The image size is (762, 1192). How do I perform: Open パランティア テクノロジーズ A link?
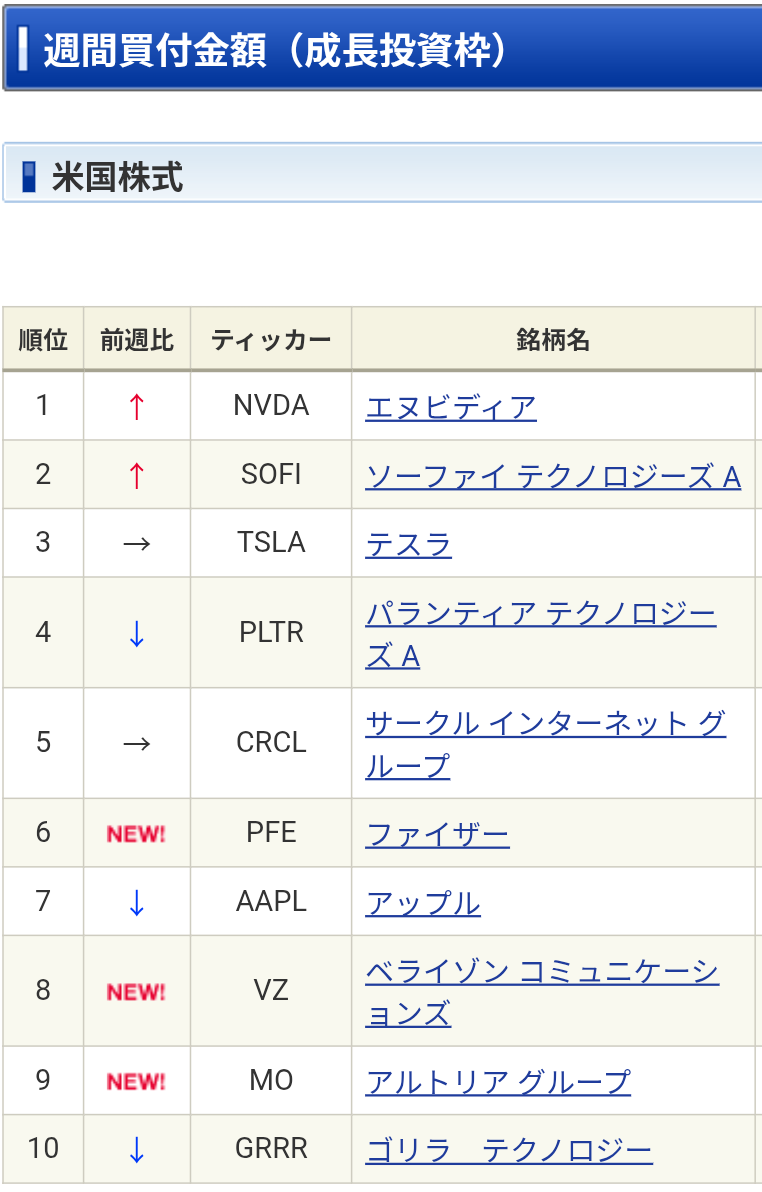(x=541, y=634)
